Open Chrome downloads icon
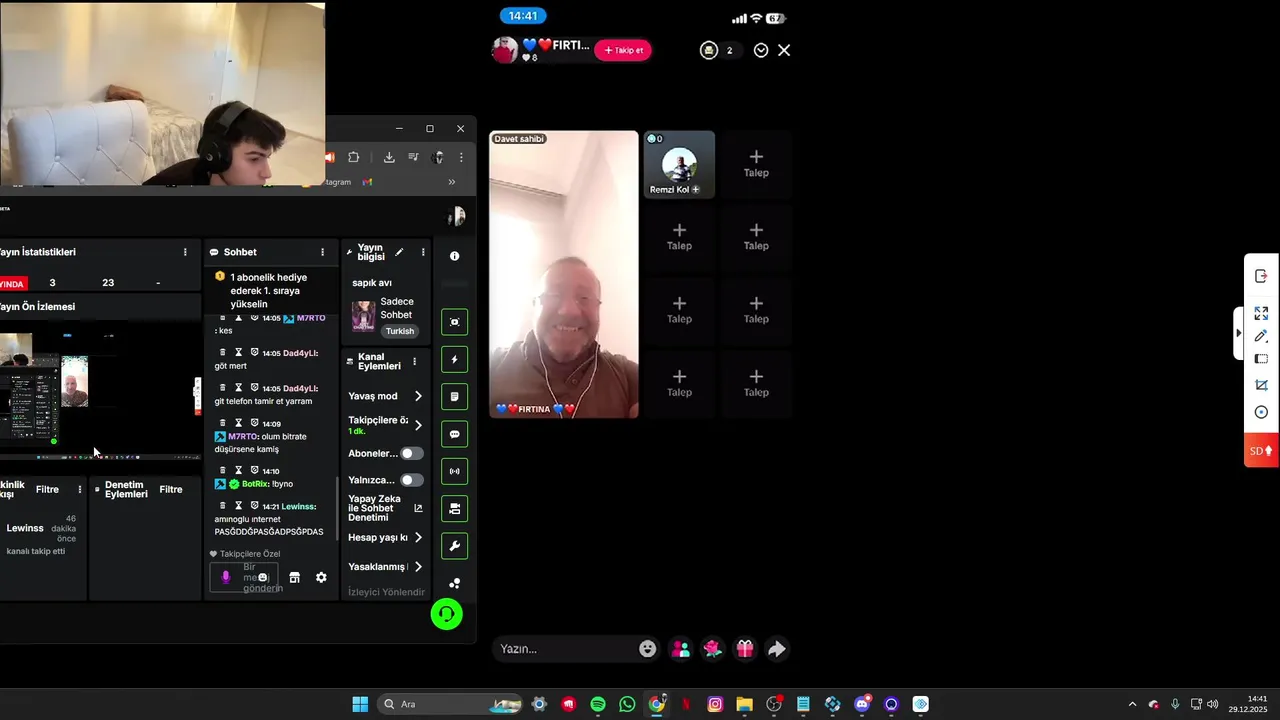Image resolution: width=1280 pixels, height=720 pixels. tap(389, 157)
